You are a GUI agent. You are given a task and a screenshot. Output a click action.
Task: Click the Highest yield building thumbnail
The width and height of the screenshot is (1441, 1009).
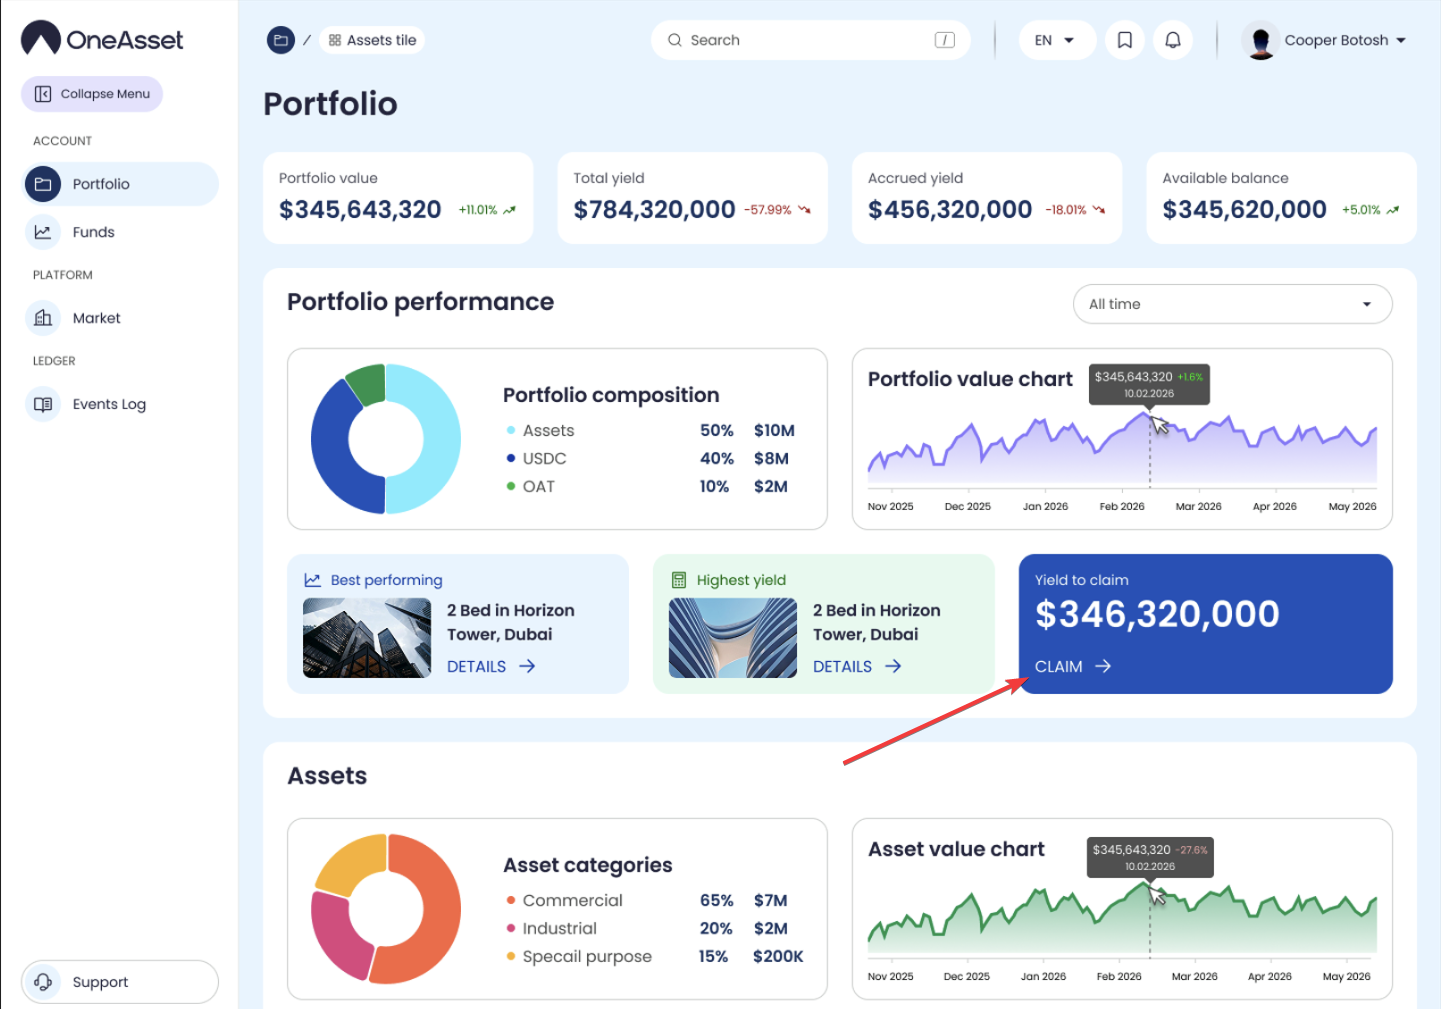pos(732,638)
